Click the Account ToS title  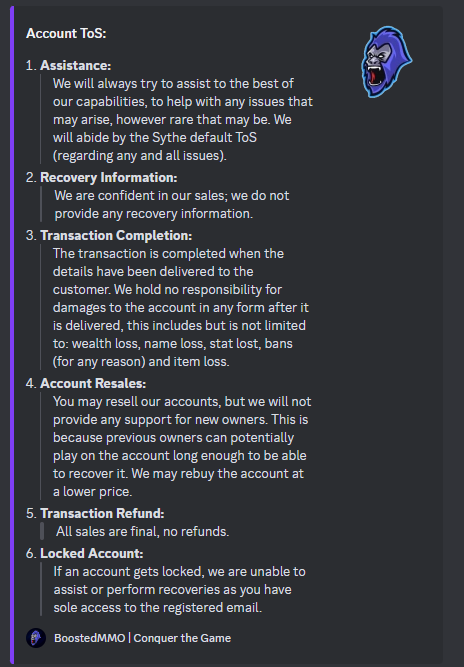66,33
